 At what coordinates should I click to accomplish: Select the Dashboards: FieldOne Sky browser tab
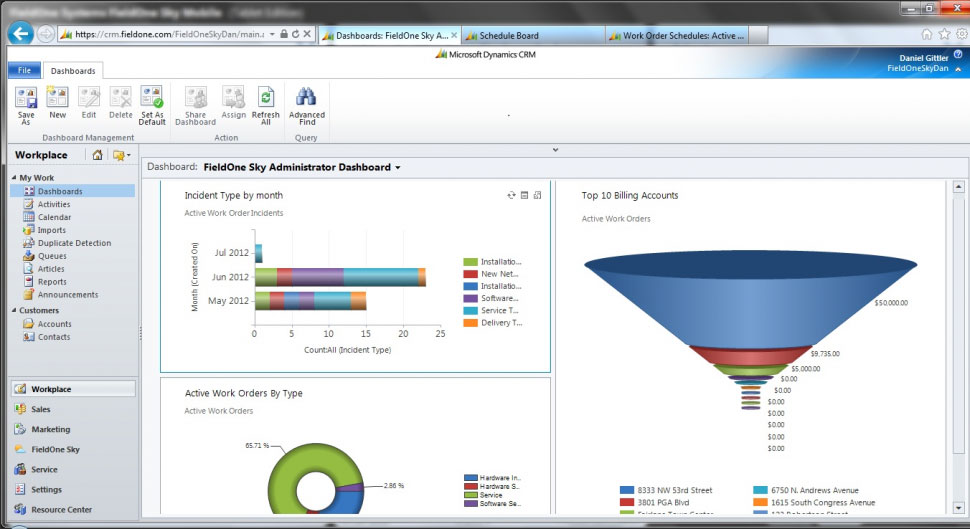(x=388, y=36)
